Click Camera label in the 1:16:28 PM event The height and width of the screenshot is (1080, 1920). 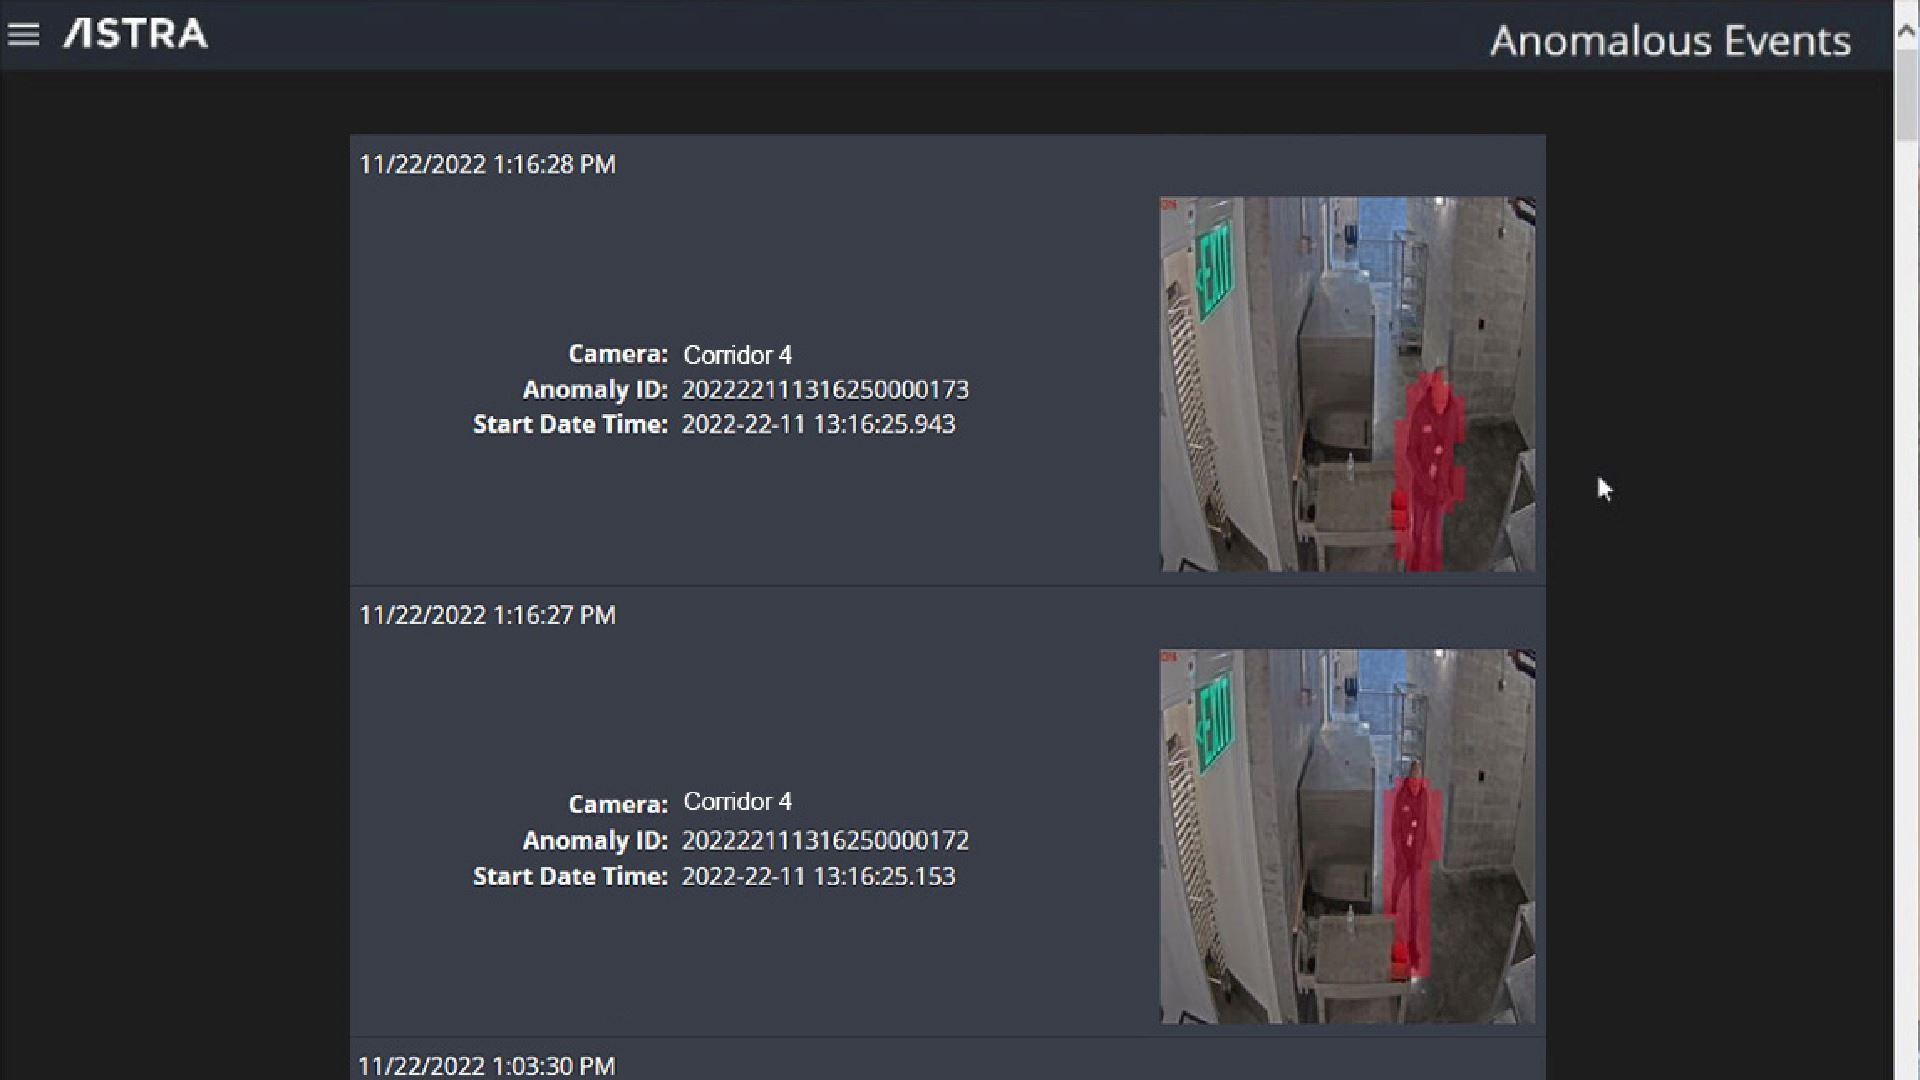tap(618, 354)
